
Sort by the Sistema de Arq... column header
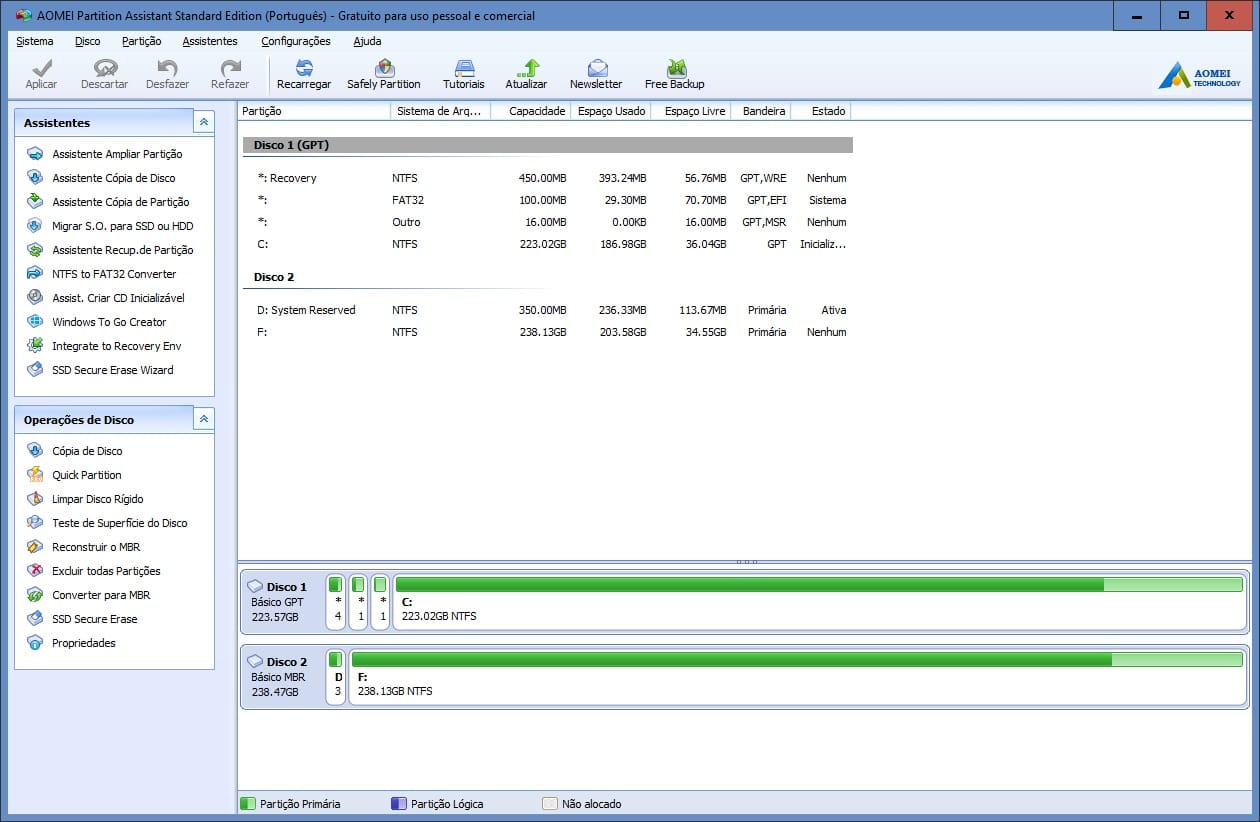440,111
